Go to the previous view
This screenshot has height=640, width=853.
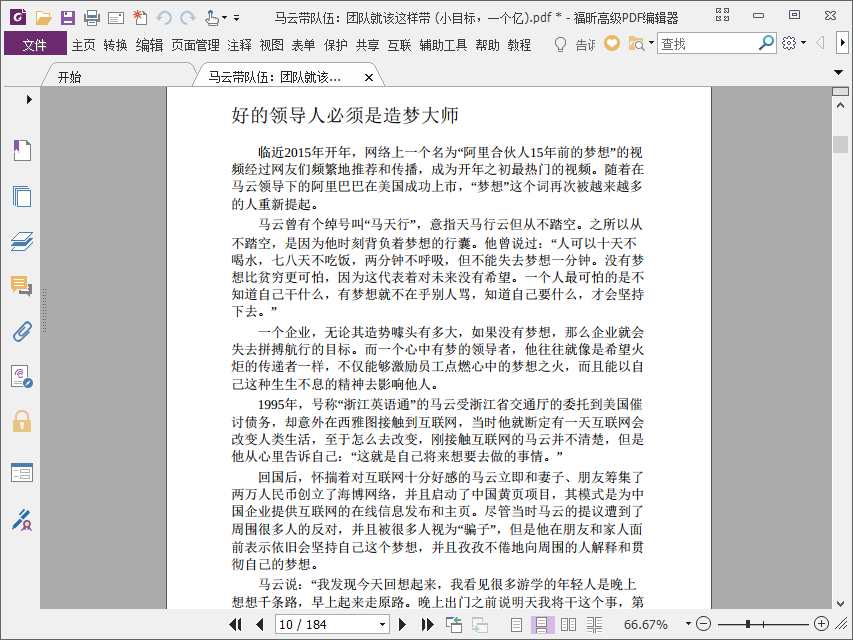pos(454,624)
